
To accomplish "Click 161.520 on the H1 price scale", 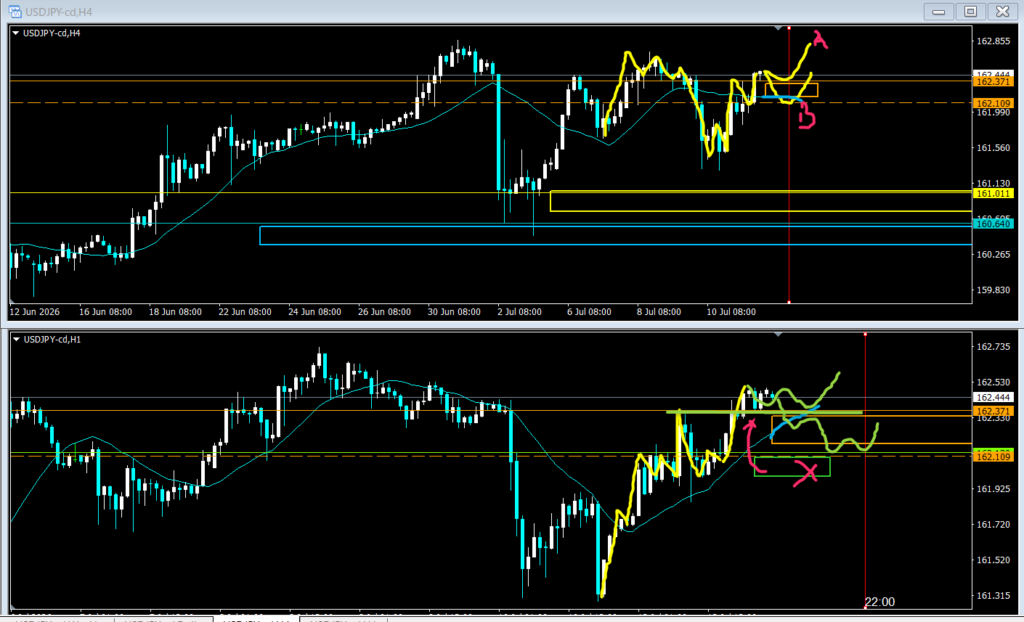I will [x=993, y=560].
